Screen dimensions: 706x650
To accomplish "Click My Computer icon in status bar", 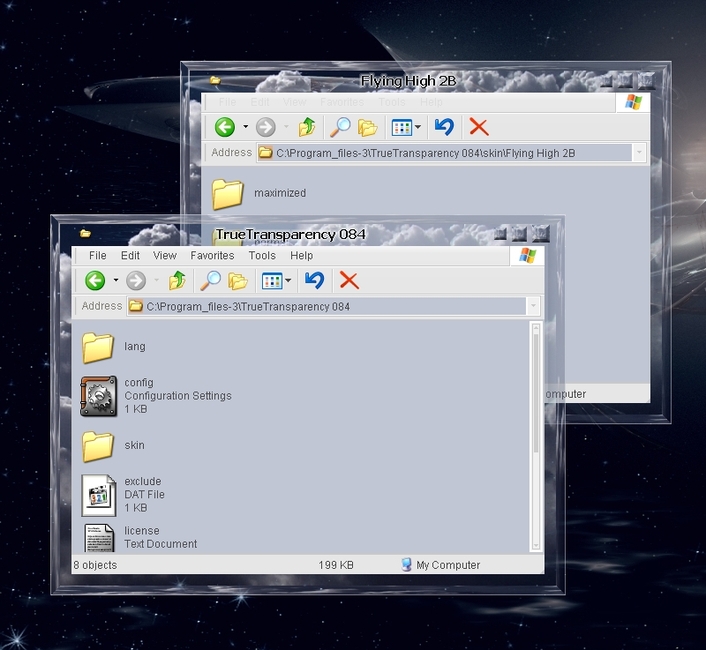I will pos(406,564).
